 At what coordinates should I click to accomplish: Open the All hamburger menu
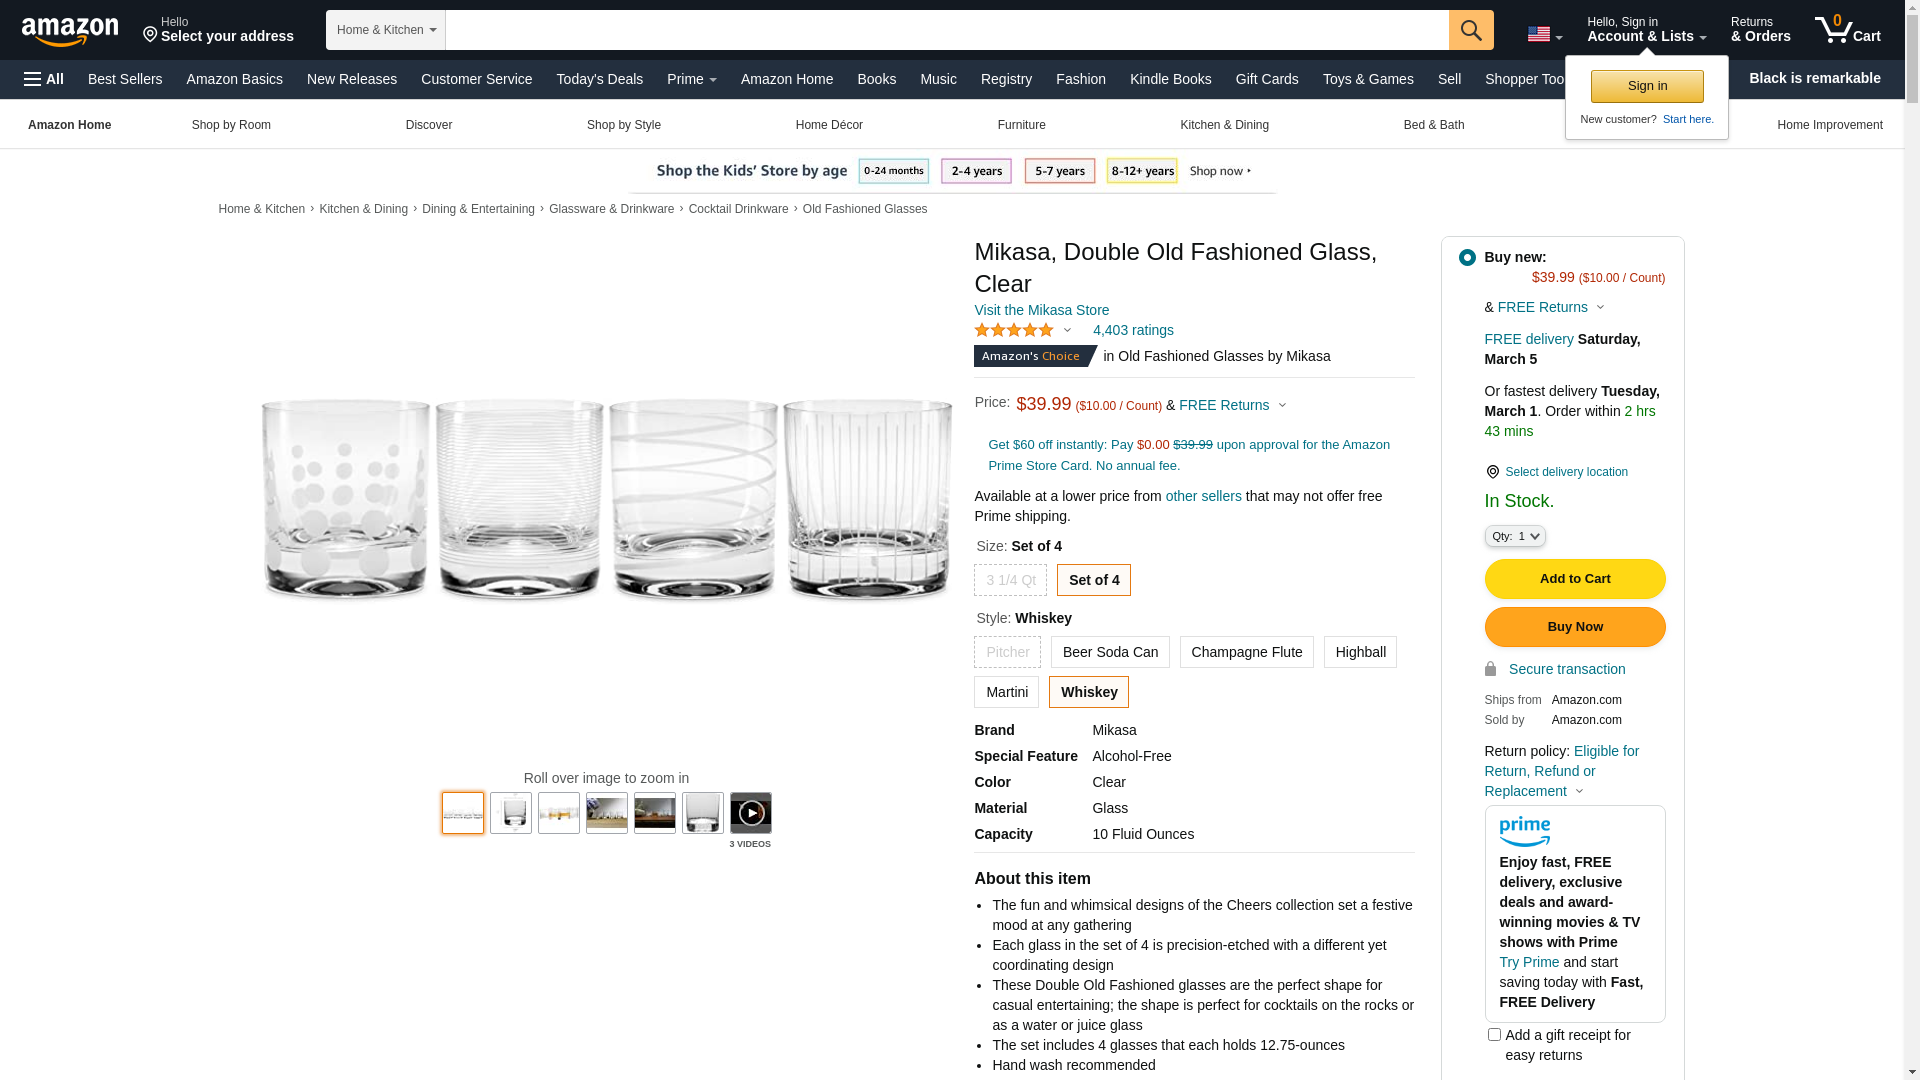(44, 79)
